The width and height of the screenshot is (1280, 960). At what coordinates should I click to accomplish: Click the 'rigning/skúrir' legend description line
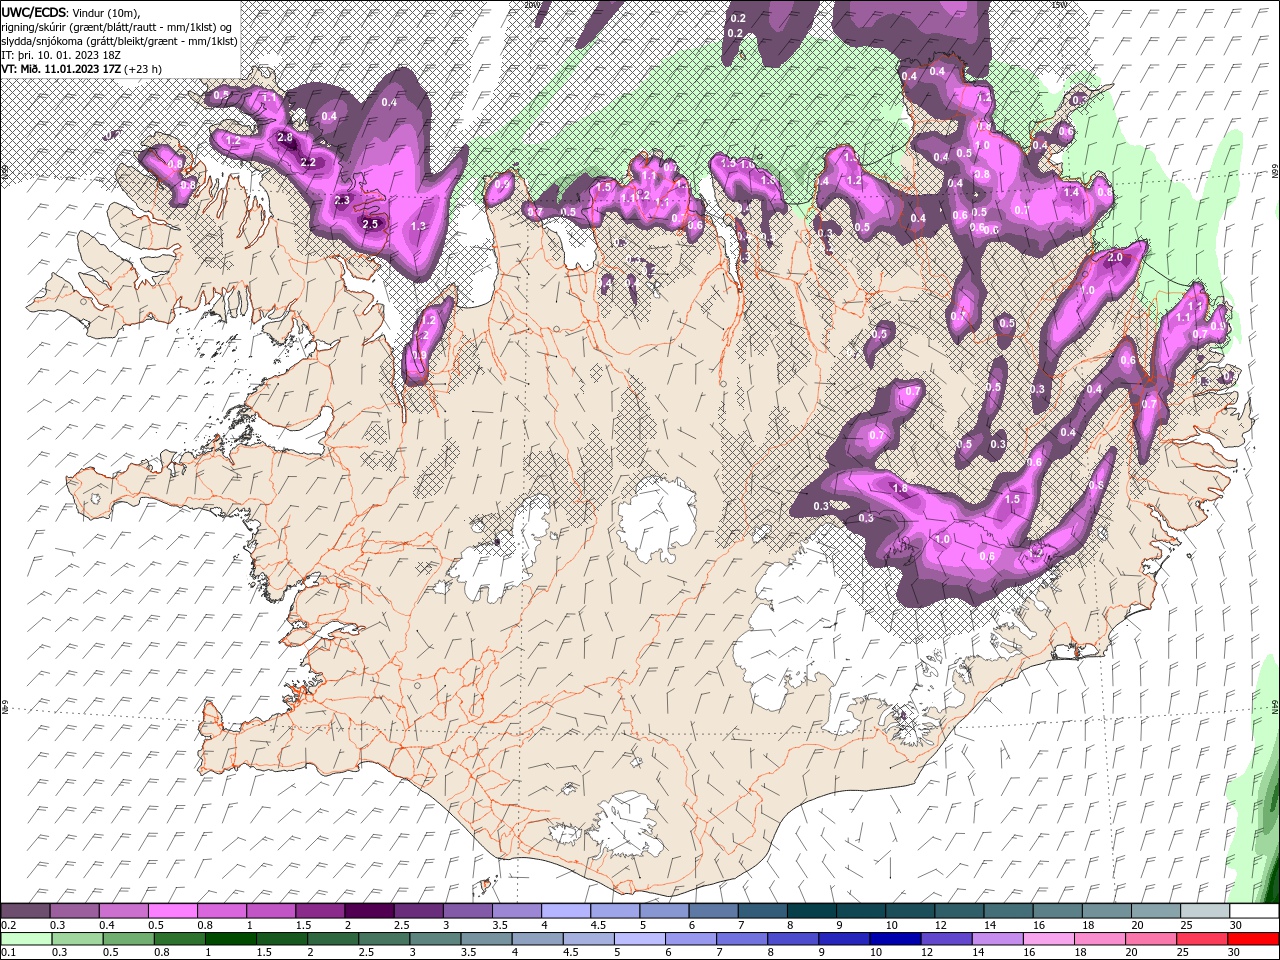[x=117, y=27]
